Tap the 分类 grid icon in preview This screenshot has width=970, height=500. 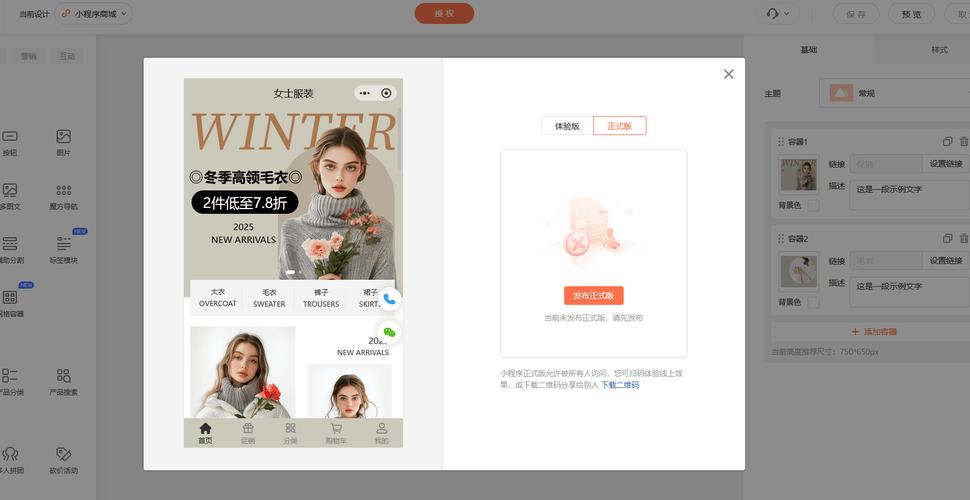tap(290, 433)
